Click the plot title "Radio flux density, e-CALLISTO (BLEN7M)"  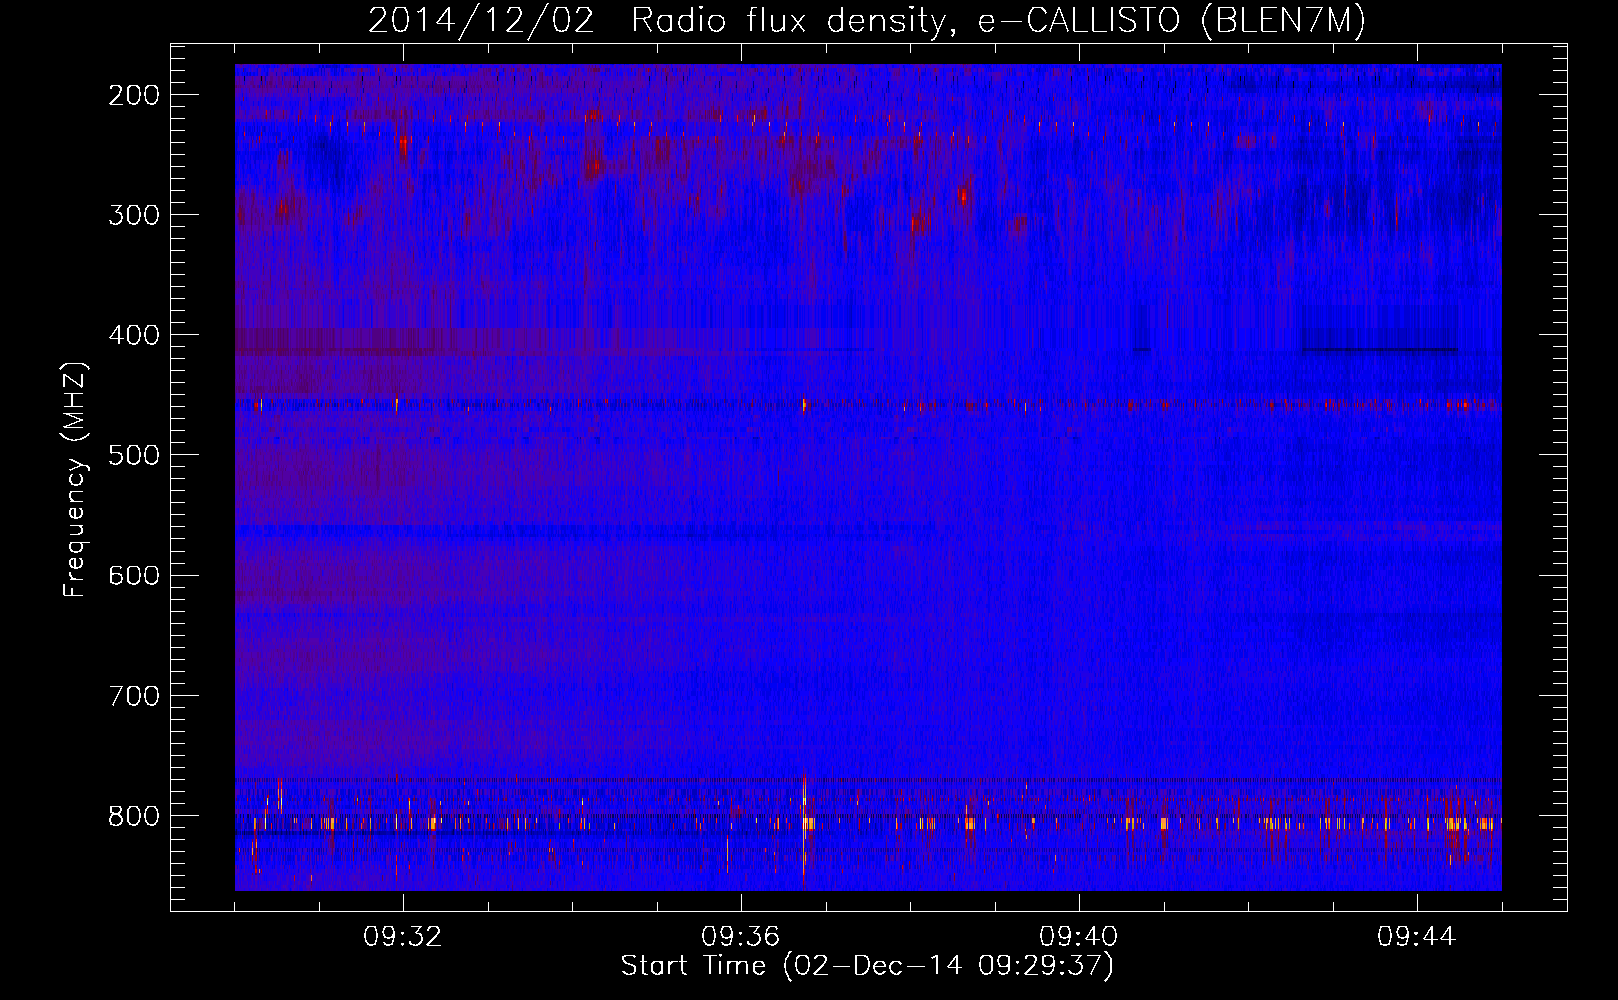998,21
